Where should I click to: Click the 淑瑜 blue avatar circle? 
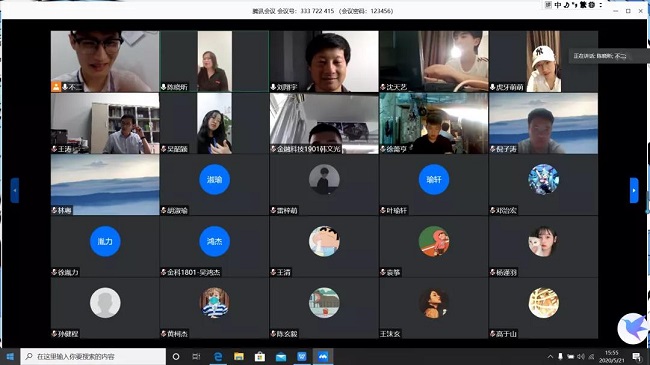tap(214, 180)
